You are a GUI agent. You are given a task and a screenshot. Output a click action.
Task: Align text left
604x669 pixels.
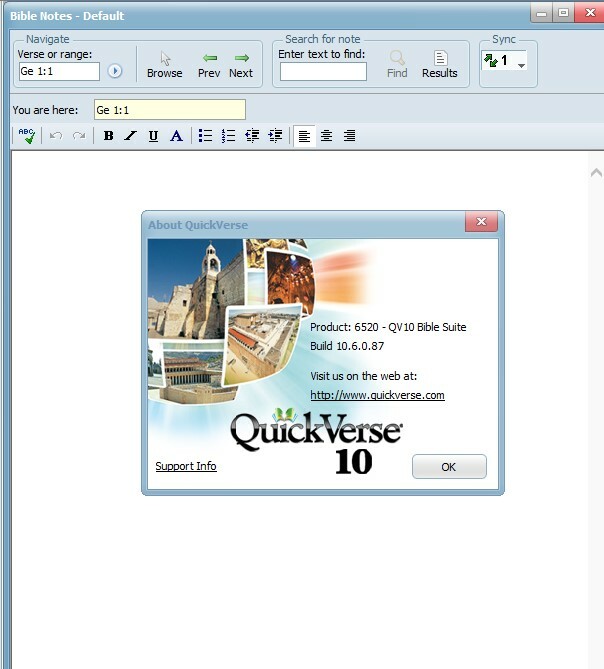pyautogui.click(x=304, y=136)
